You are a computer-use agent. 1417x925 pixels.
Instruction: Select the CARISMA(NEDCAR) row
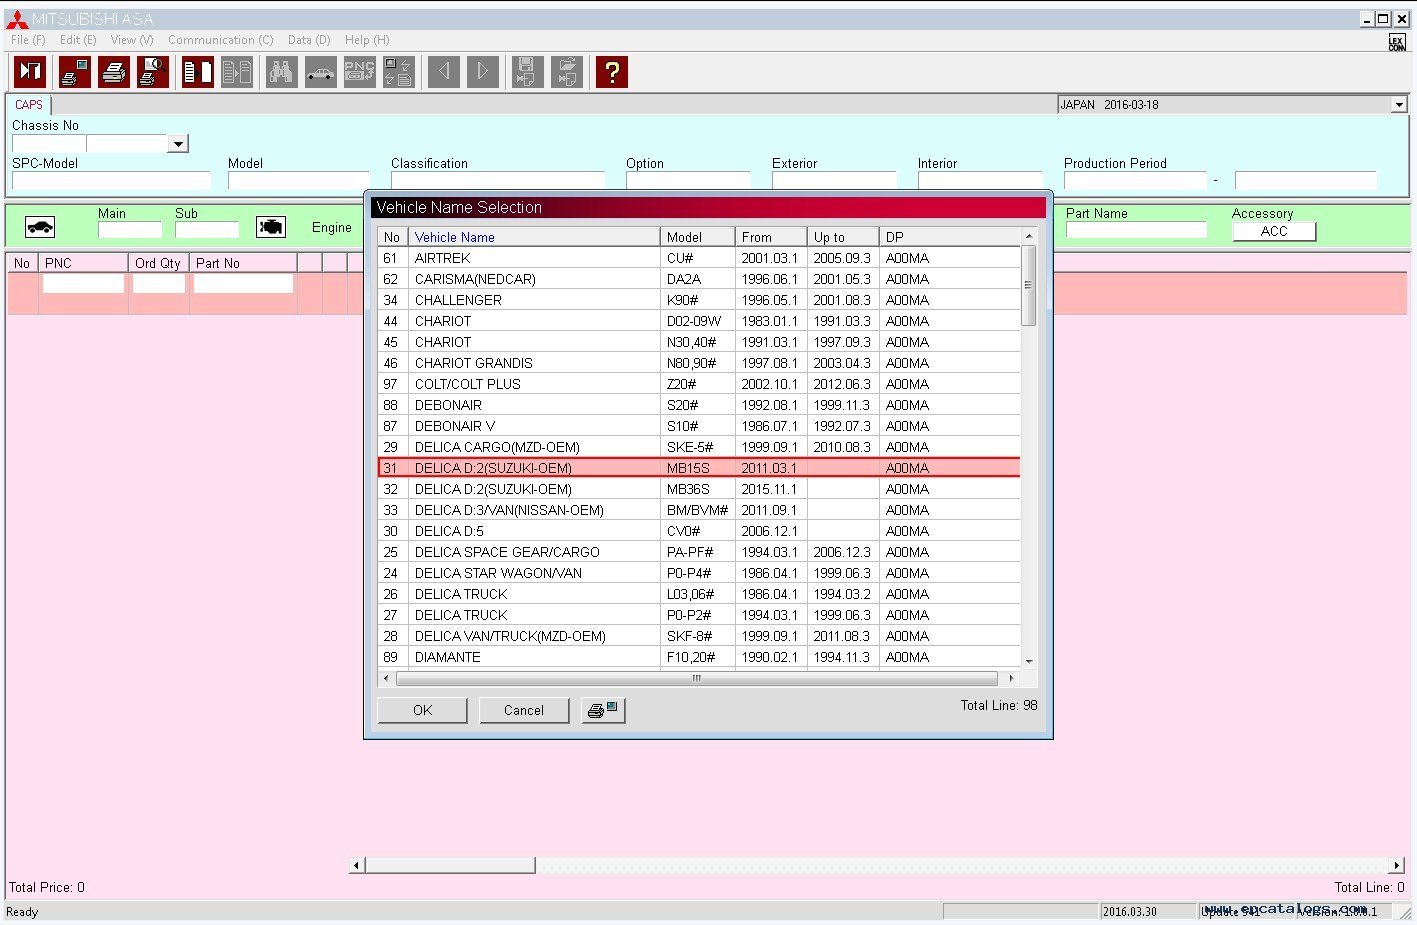click(x=699, y=279)
